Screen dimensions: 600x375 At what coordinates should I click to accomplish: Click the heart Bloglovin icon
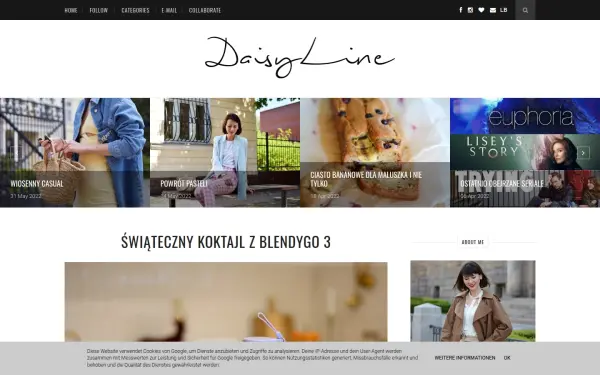(x=481, y=10)
